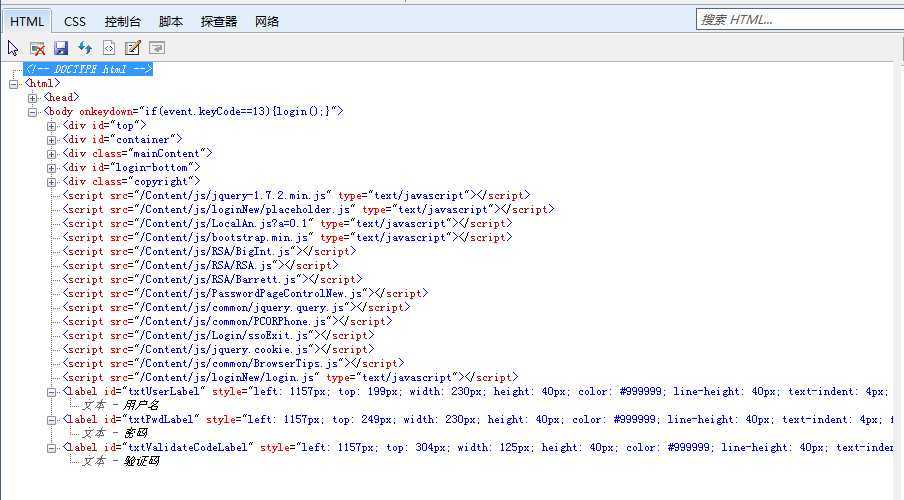Click the refresh arrows toolbar icon
Image resolution: width=904 pixels, height=500 pixels.
tap(85, 48)
